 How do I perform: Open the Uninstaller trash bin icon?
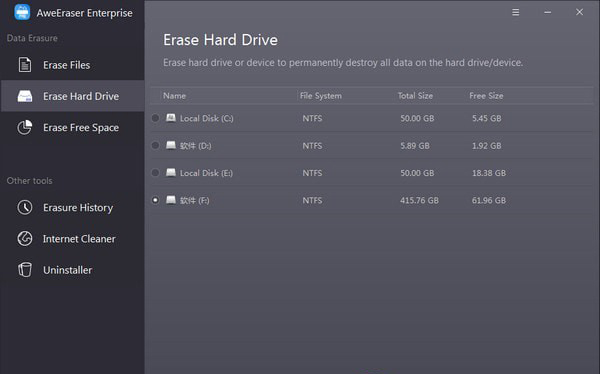point(25,270)
